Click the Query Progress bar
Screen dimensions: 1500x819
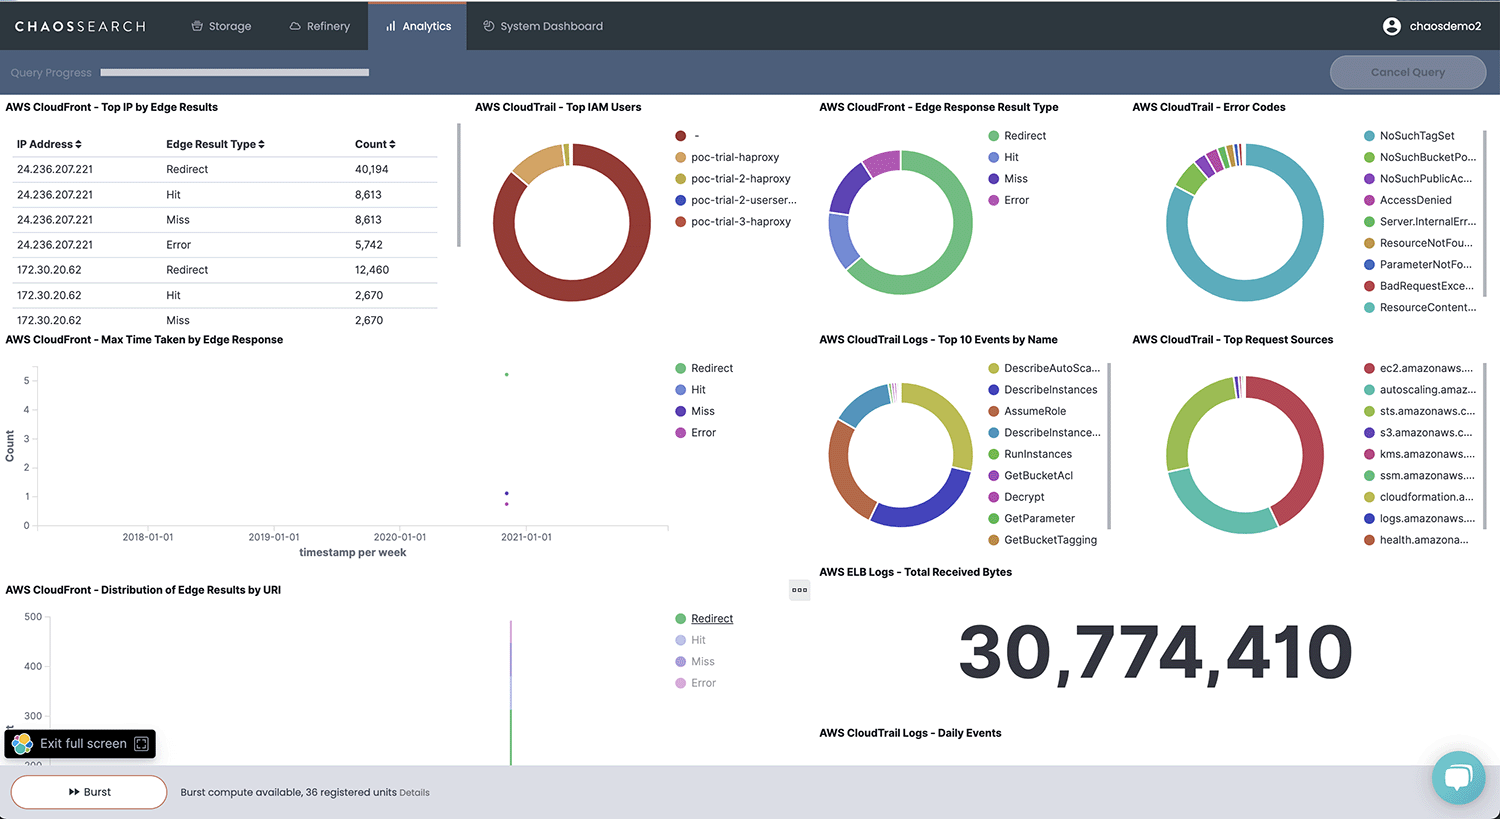coord(235,72)
